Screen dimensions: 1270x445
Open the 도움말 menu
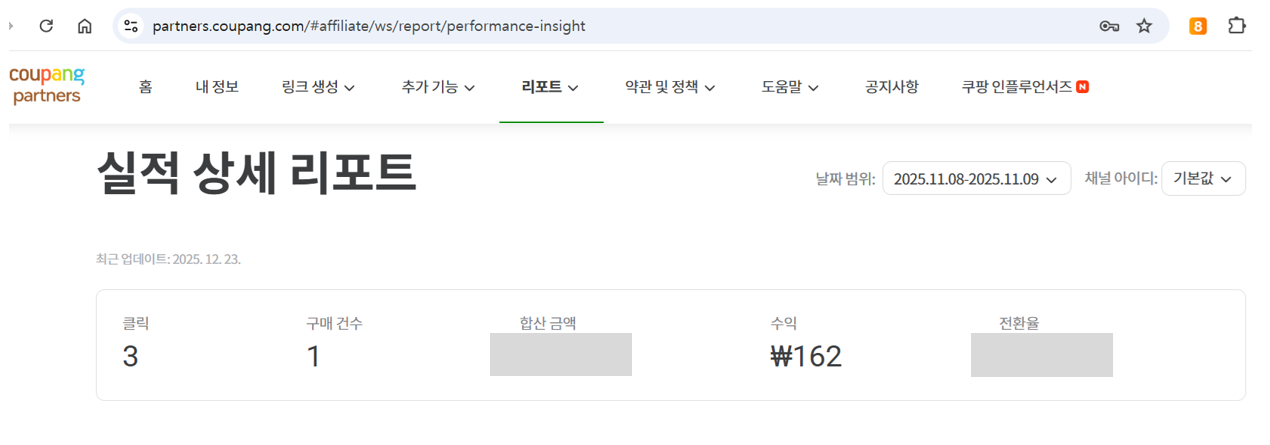(790, 87)
